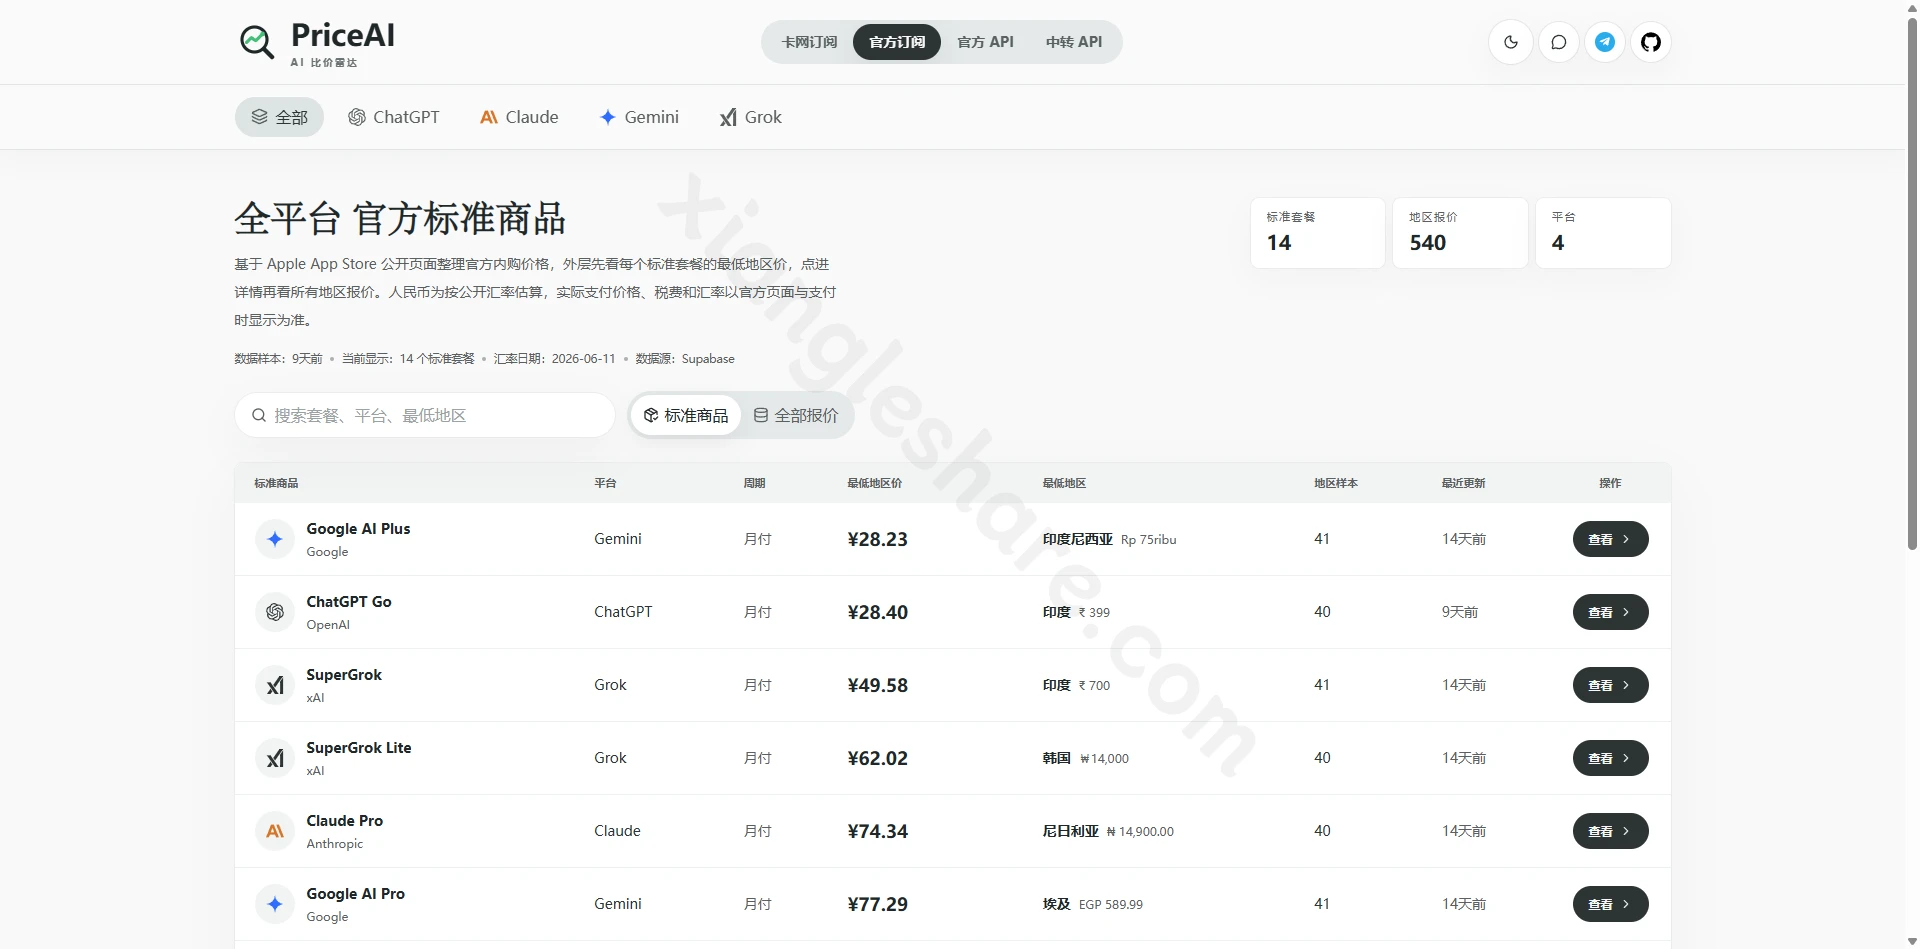Click price ¥77.29
This screenshot has height=949, width=1920.
(877, 904)
